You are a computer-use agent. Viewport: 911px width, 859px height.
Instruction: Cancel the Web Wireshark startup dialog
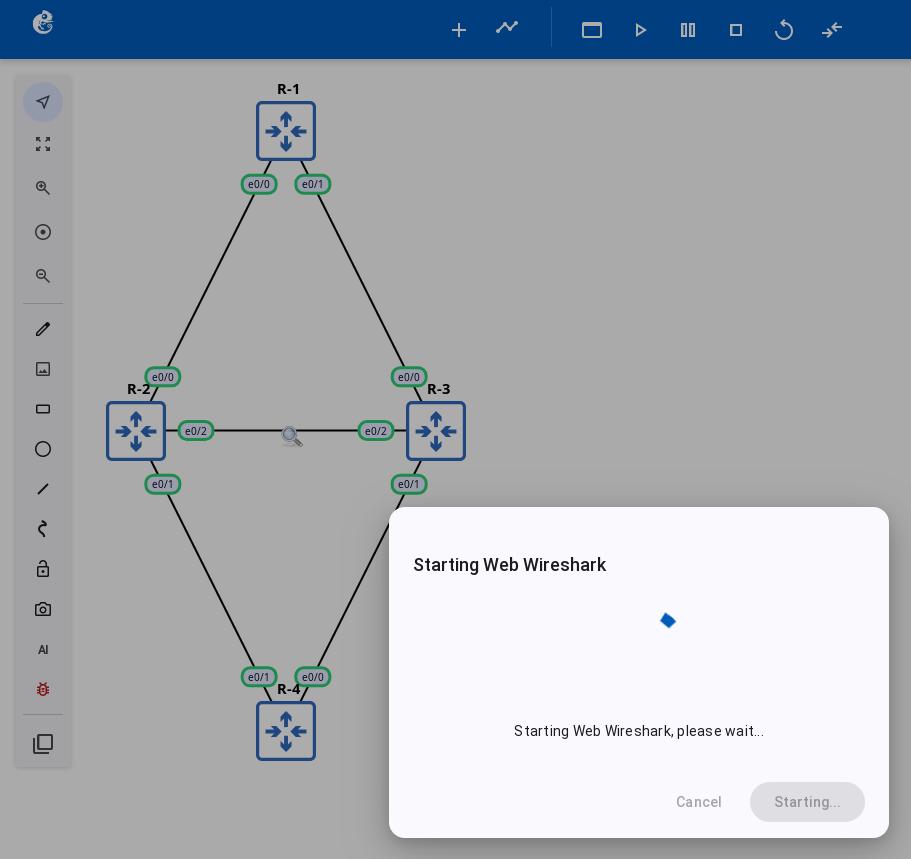tap(698, 802)
